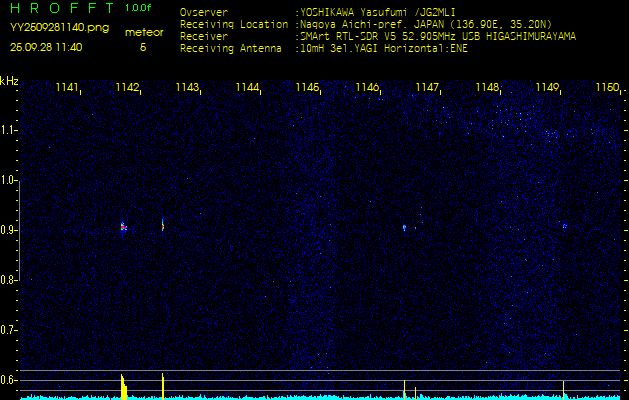Image resolution: width=629 pixels, height=400 pixels.
Task: Click the 0.7 kHz frequency axis label
Action: click(x=9, y=330)
